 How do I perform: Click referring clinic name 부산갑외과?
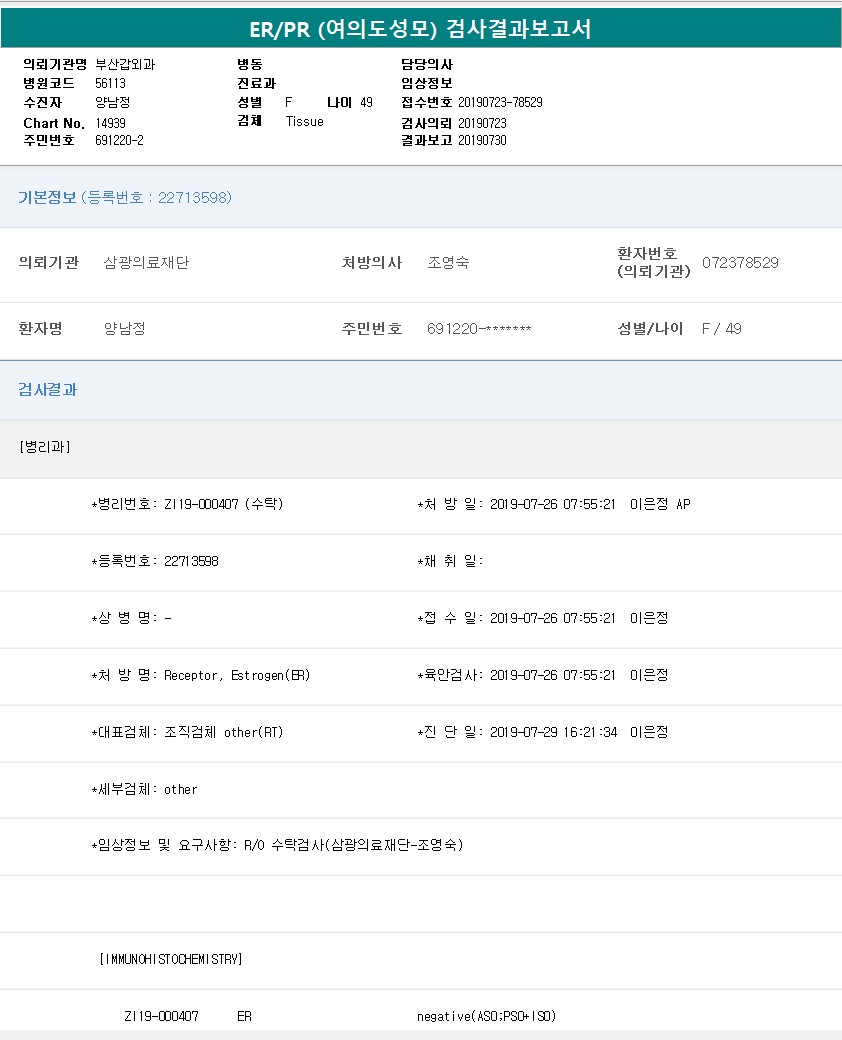click(125, 65)
